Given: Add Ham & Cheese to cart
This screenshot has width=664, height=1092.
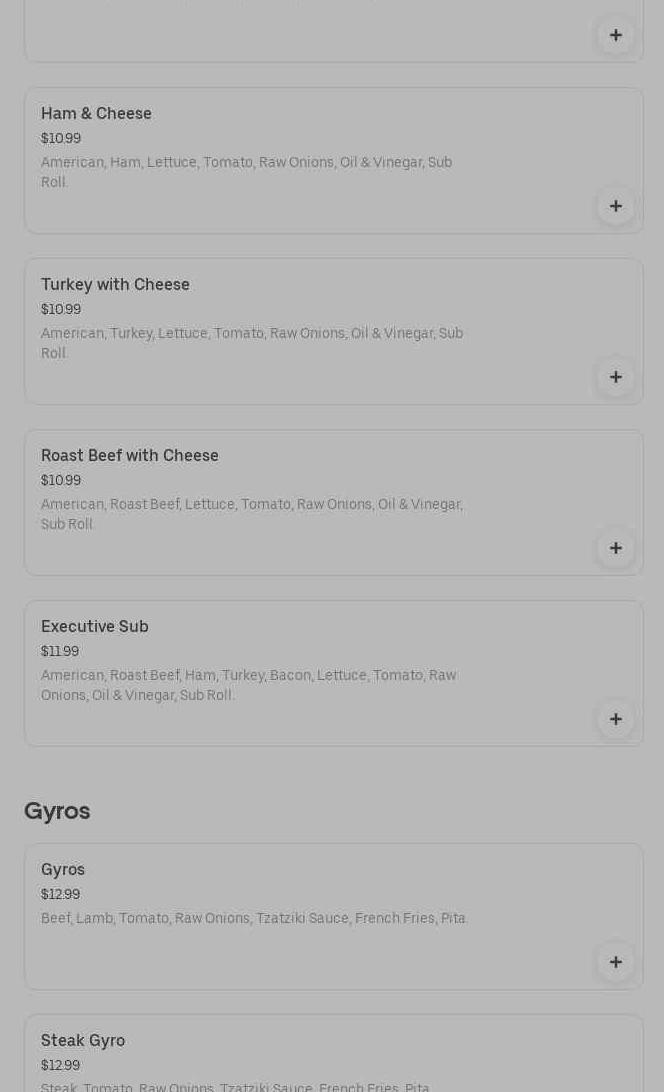Looking at the screenshot, I should (616, 206).
